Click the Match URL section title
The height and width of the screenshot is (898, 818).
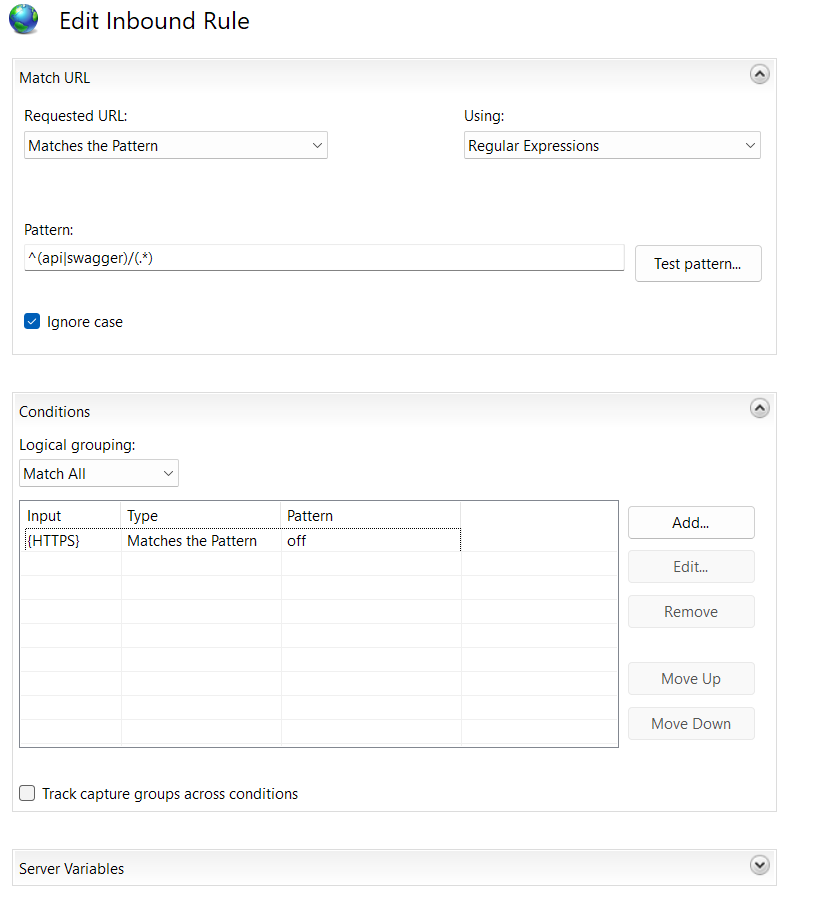[x=54, y=78]
